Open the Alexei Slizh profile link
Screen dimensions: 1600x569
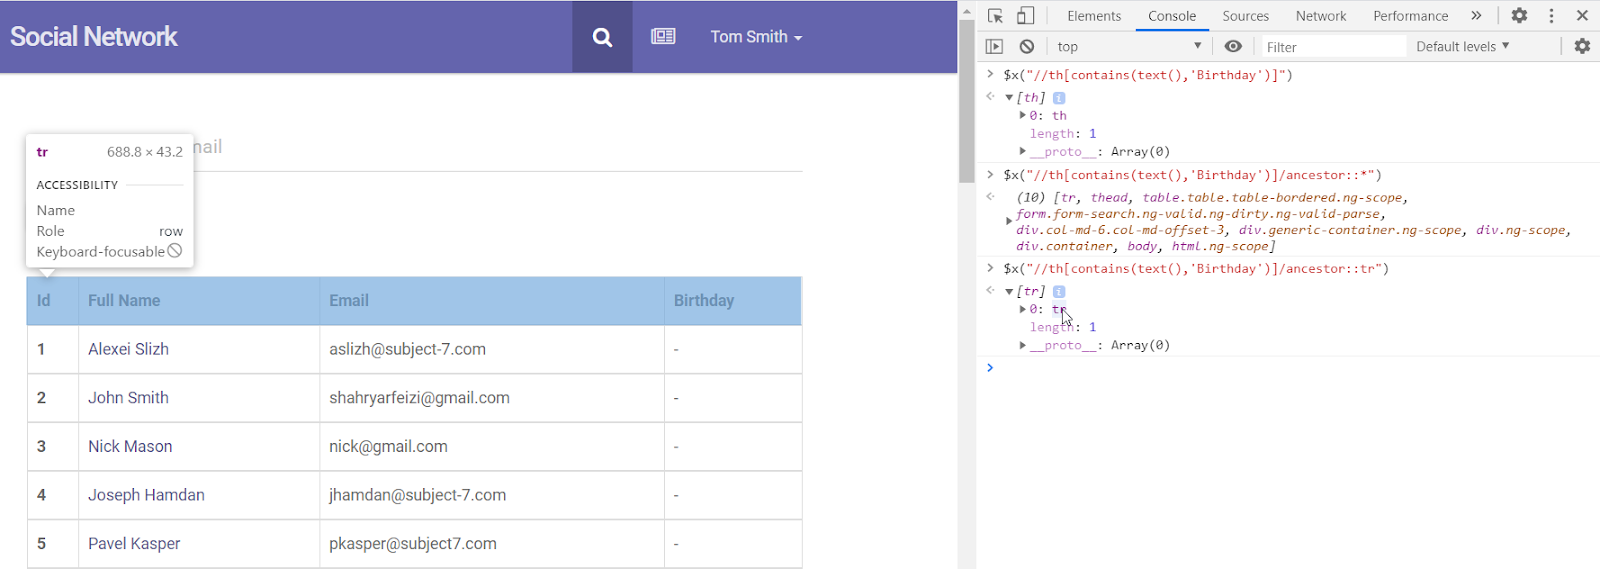tap(128, 349)
